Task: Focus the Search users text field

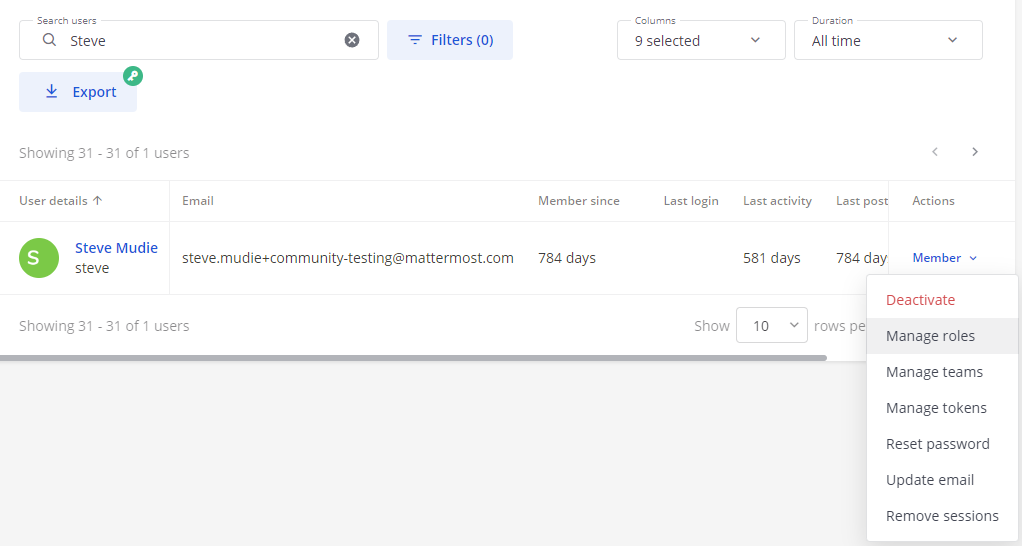Action: coord(200,41)
